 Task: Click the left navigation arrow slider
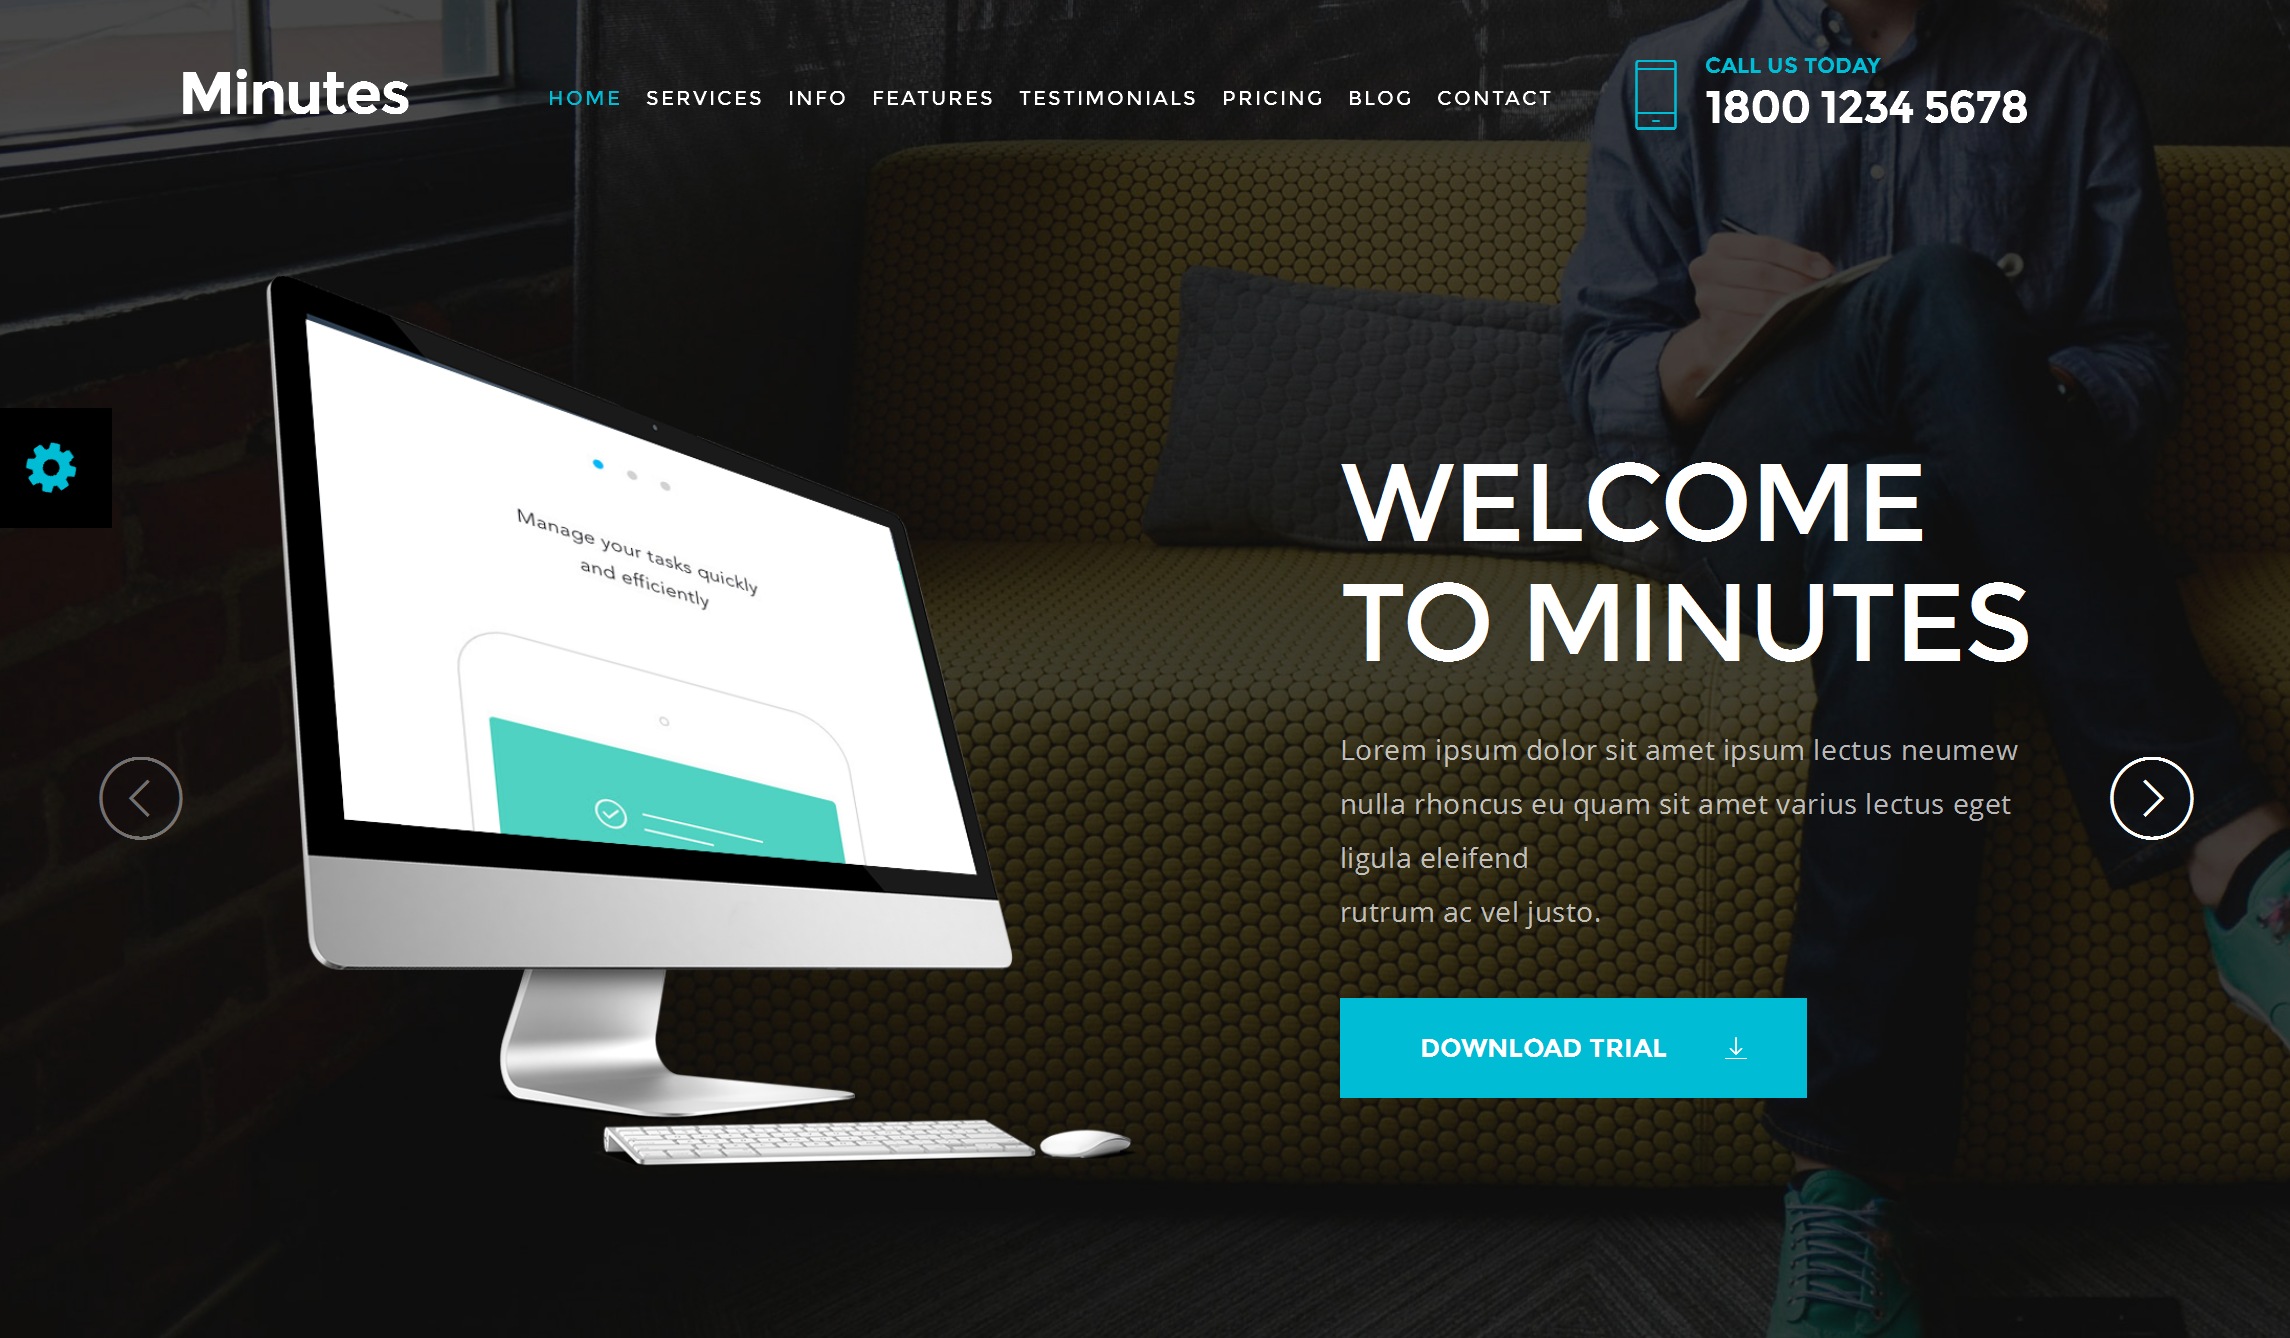pyautogui.click(x=140, y=798)
